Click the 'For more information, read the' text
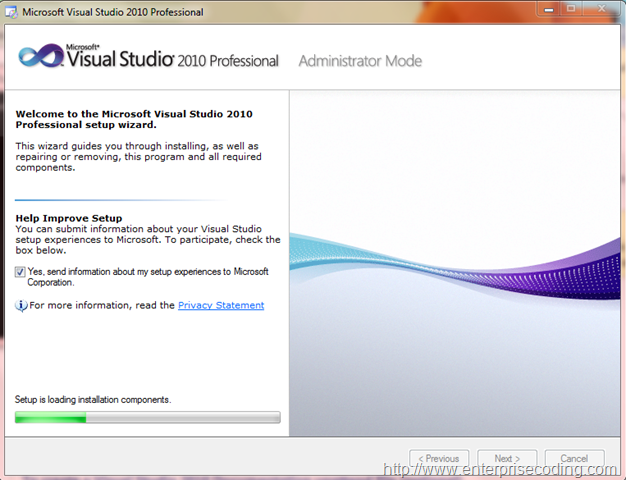 (x=102, y=305)
